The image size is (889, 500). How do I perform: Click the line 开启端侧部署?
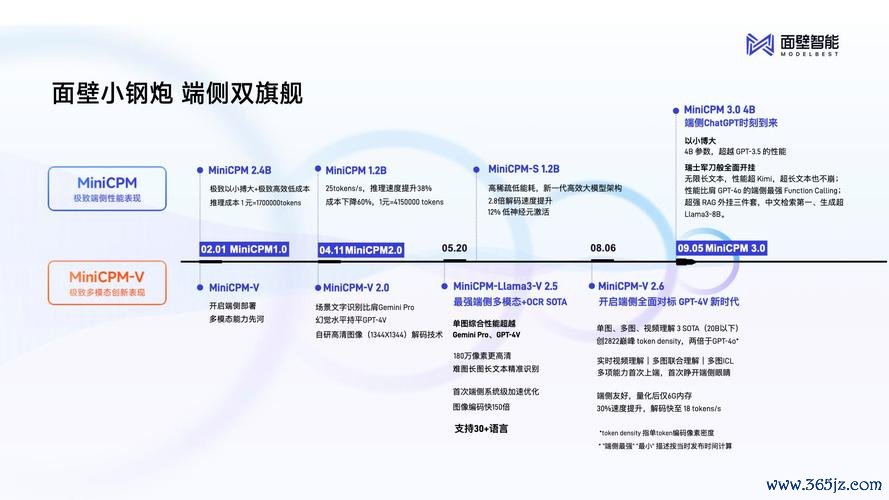coord(232,306)
